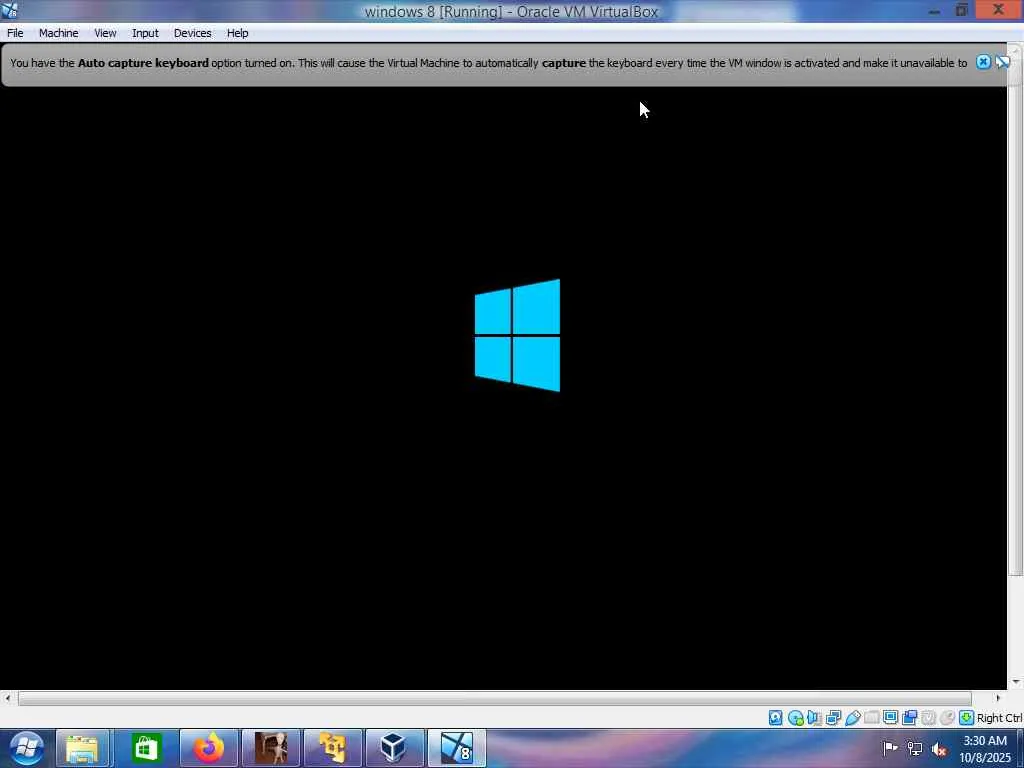
Task: Click the grayed CPU virtualization status icon
Action: click(929, 718)
